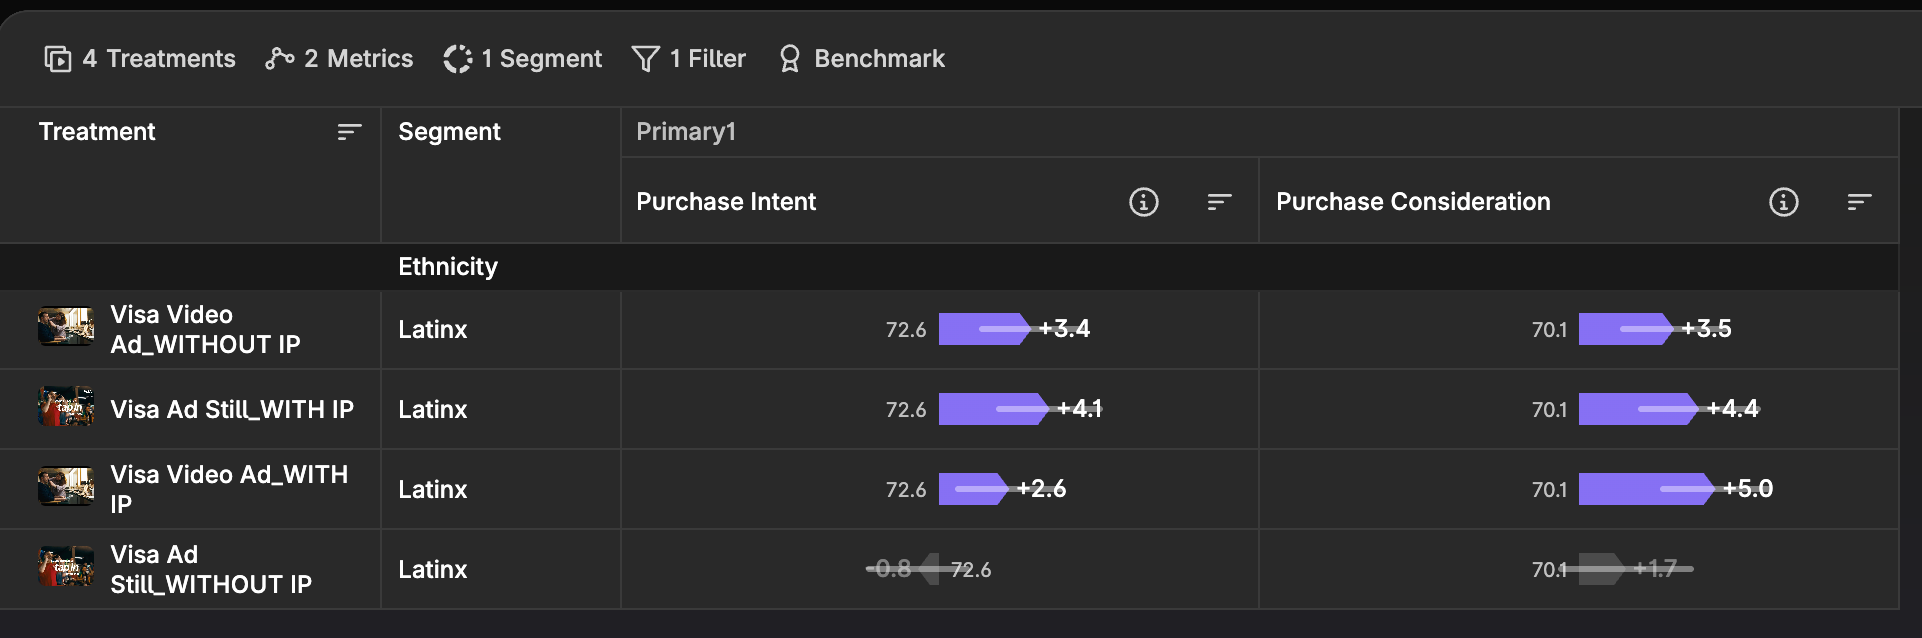
Task: Open the 4 Treatments selector
Action: pyautogui.click(x=140, y=59)
